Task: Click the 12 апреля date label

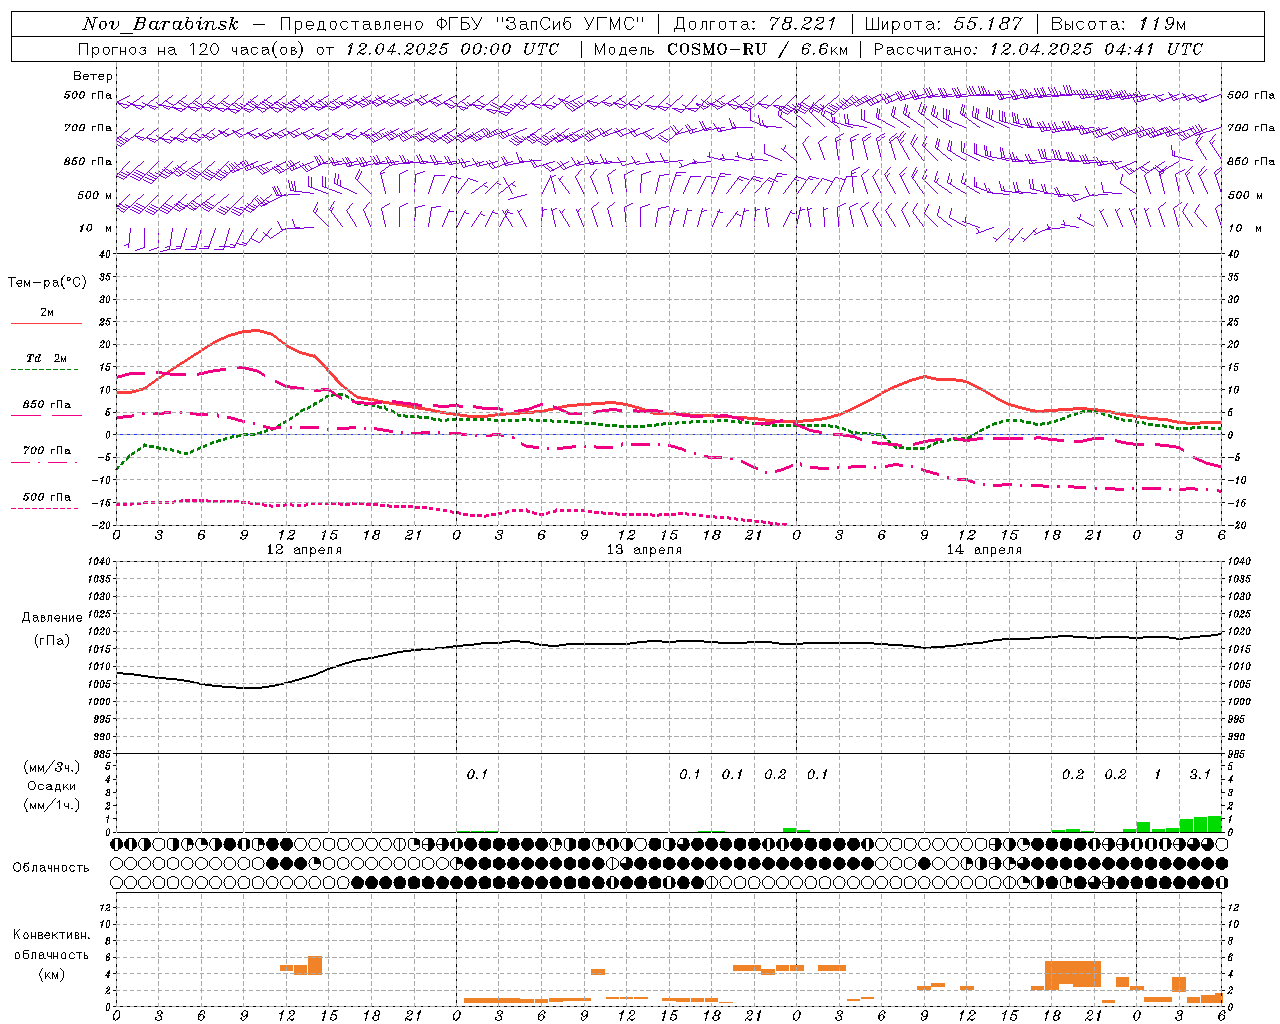Action: pos(304,550)
